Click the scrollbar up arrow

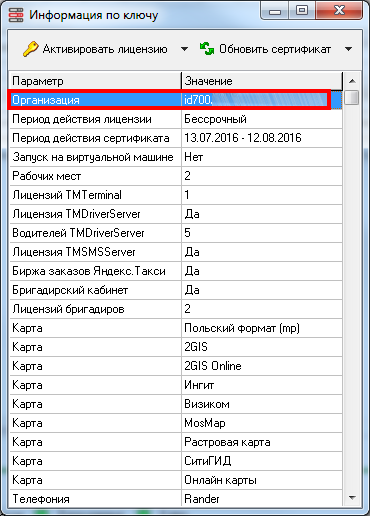tap(352, 81)
